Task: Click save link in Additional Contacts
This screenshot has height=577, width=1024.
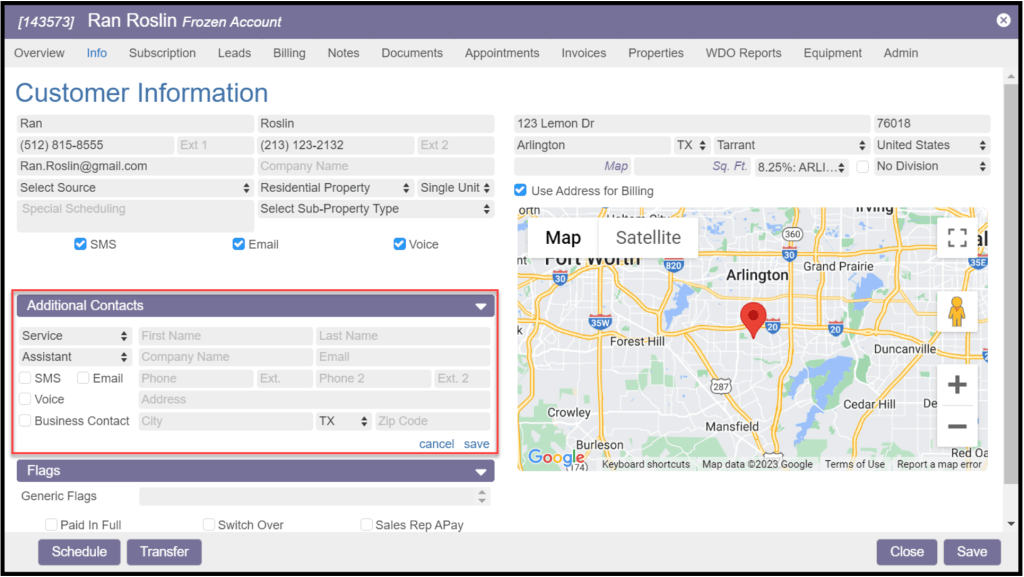Action: [477, 444]
